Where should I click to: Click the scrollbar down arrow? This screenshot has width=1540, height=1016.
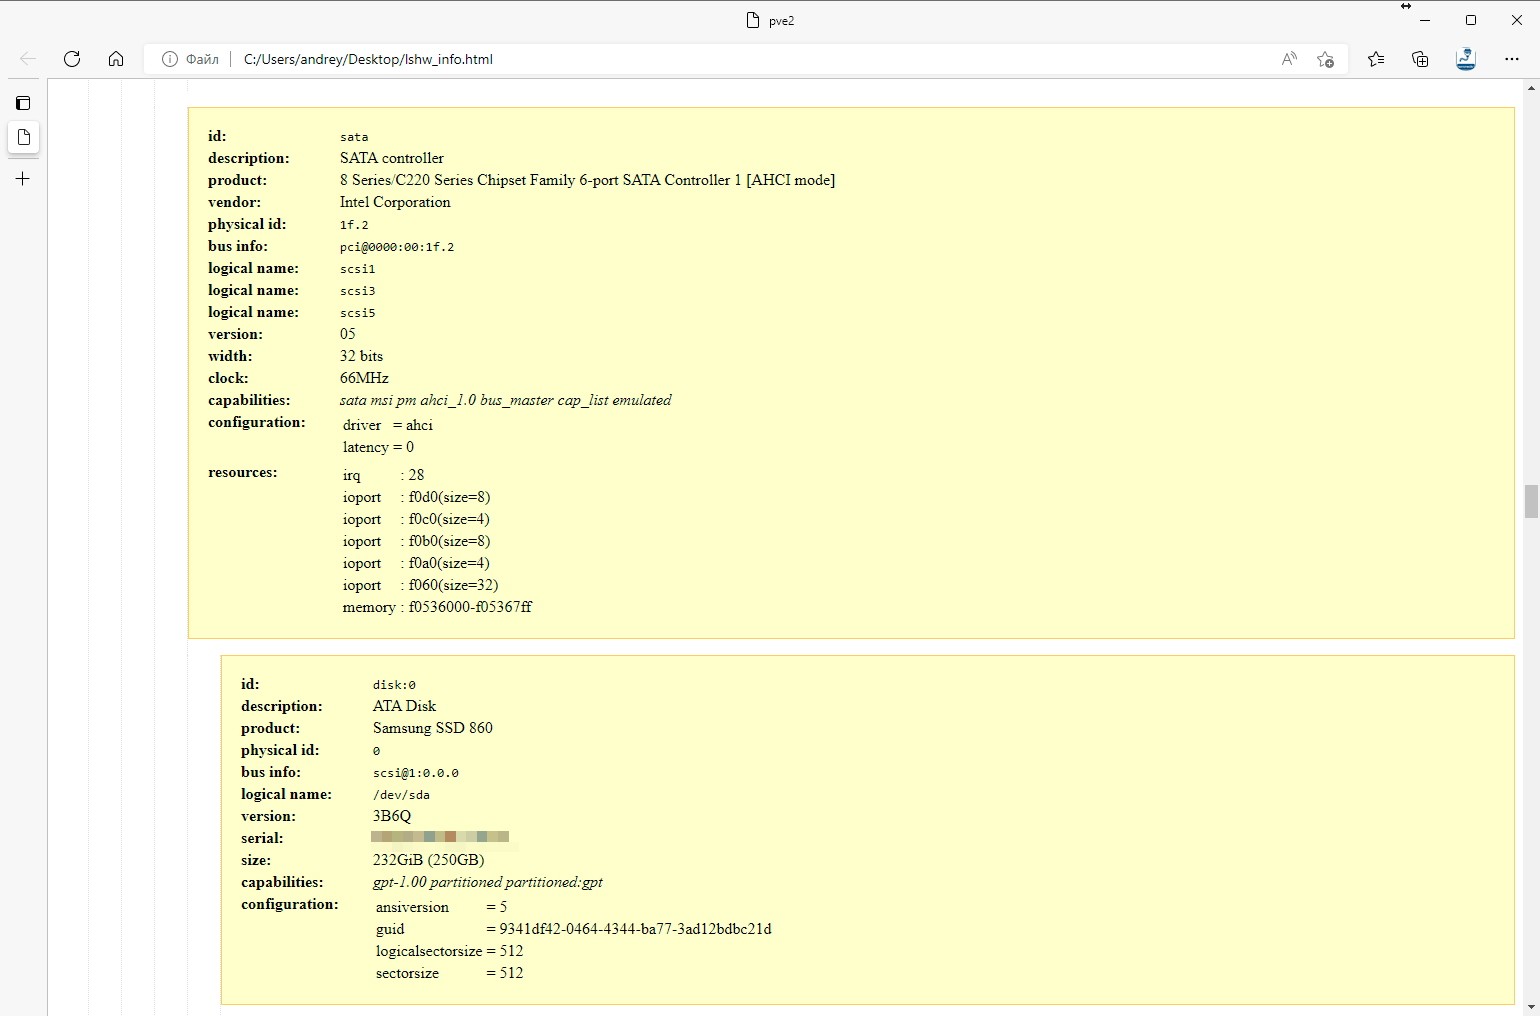coord(1531,1007)
